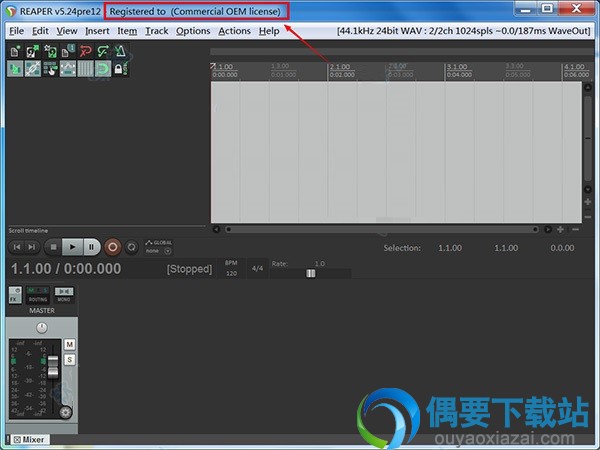
Task: Click the Master volume fader handle
Action: click(x=53, y=366)
